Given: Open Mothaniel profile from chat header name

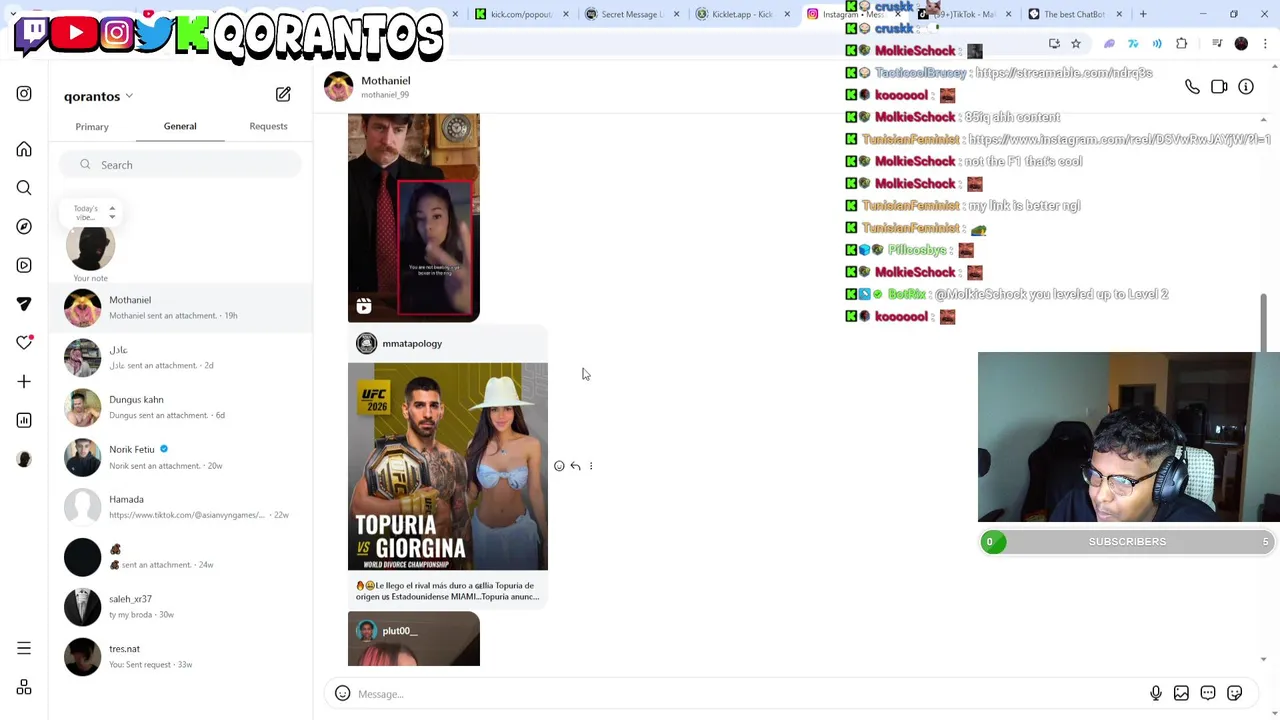Looking at the screenshot, I should (x=386, y=80).
